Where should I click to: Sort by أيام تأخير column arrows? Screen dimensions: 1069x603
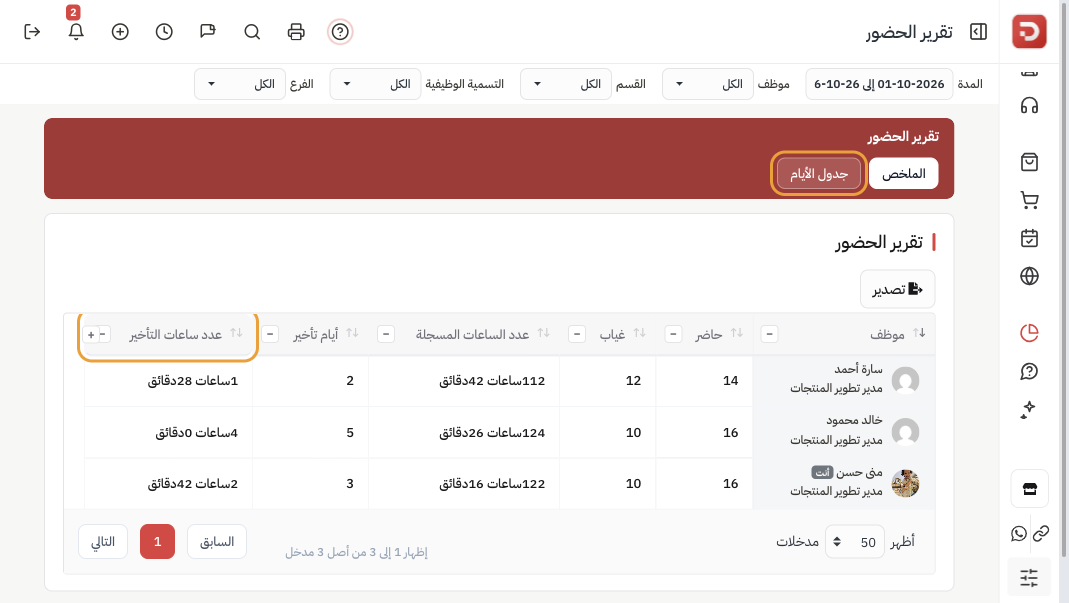click(352, 333)
